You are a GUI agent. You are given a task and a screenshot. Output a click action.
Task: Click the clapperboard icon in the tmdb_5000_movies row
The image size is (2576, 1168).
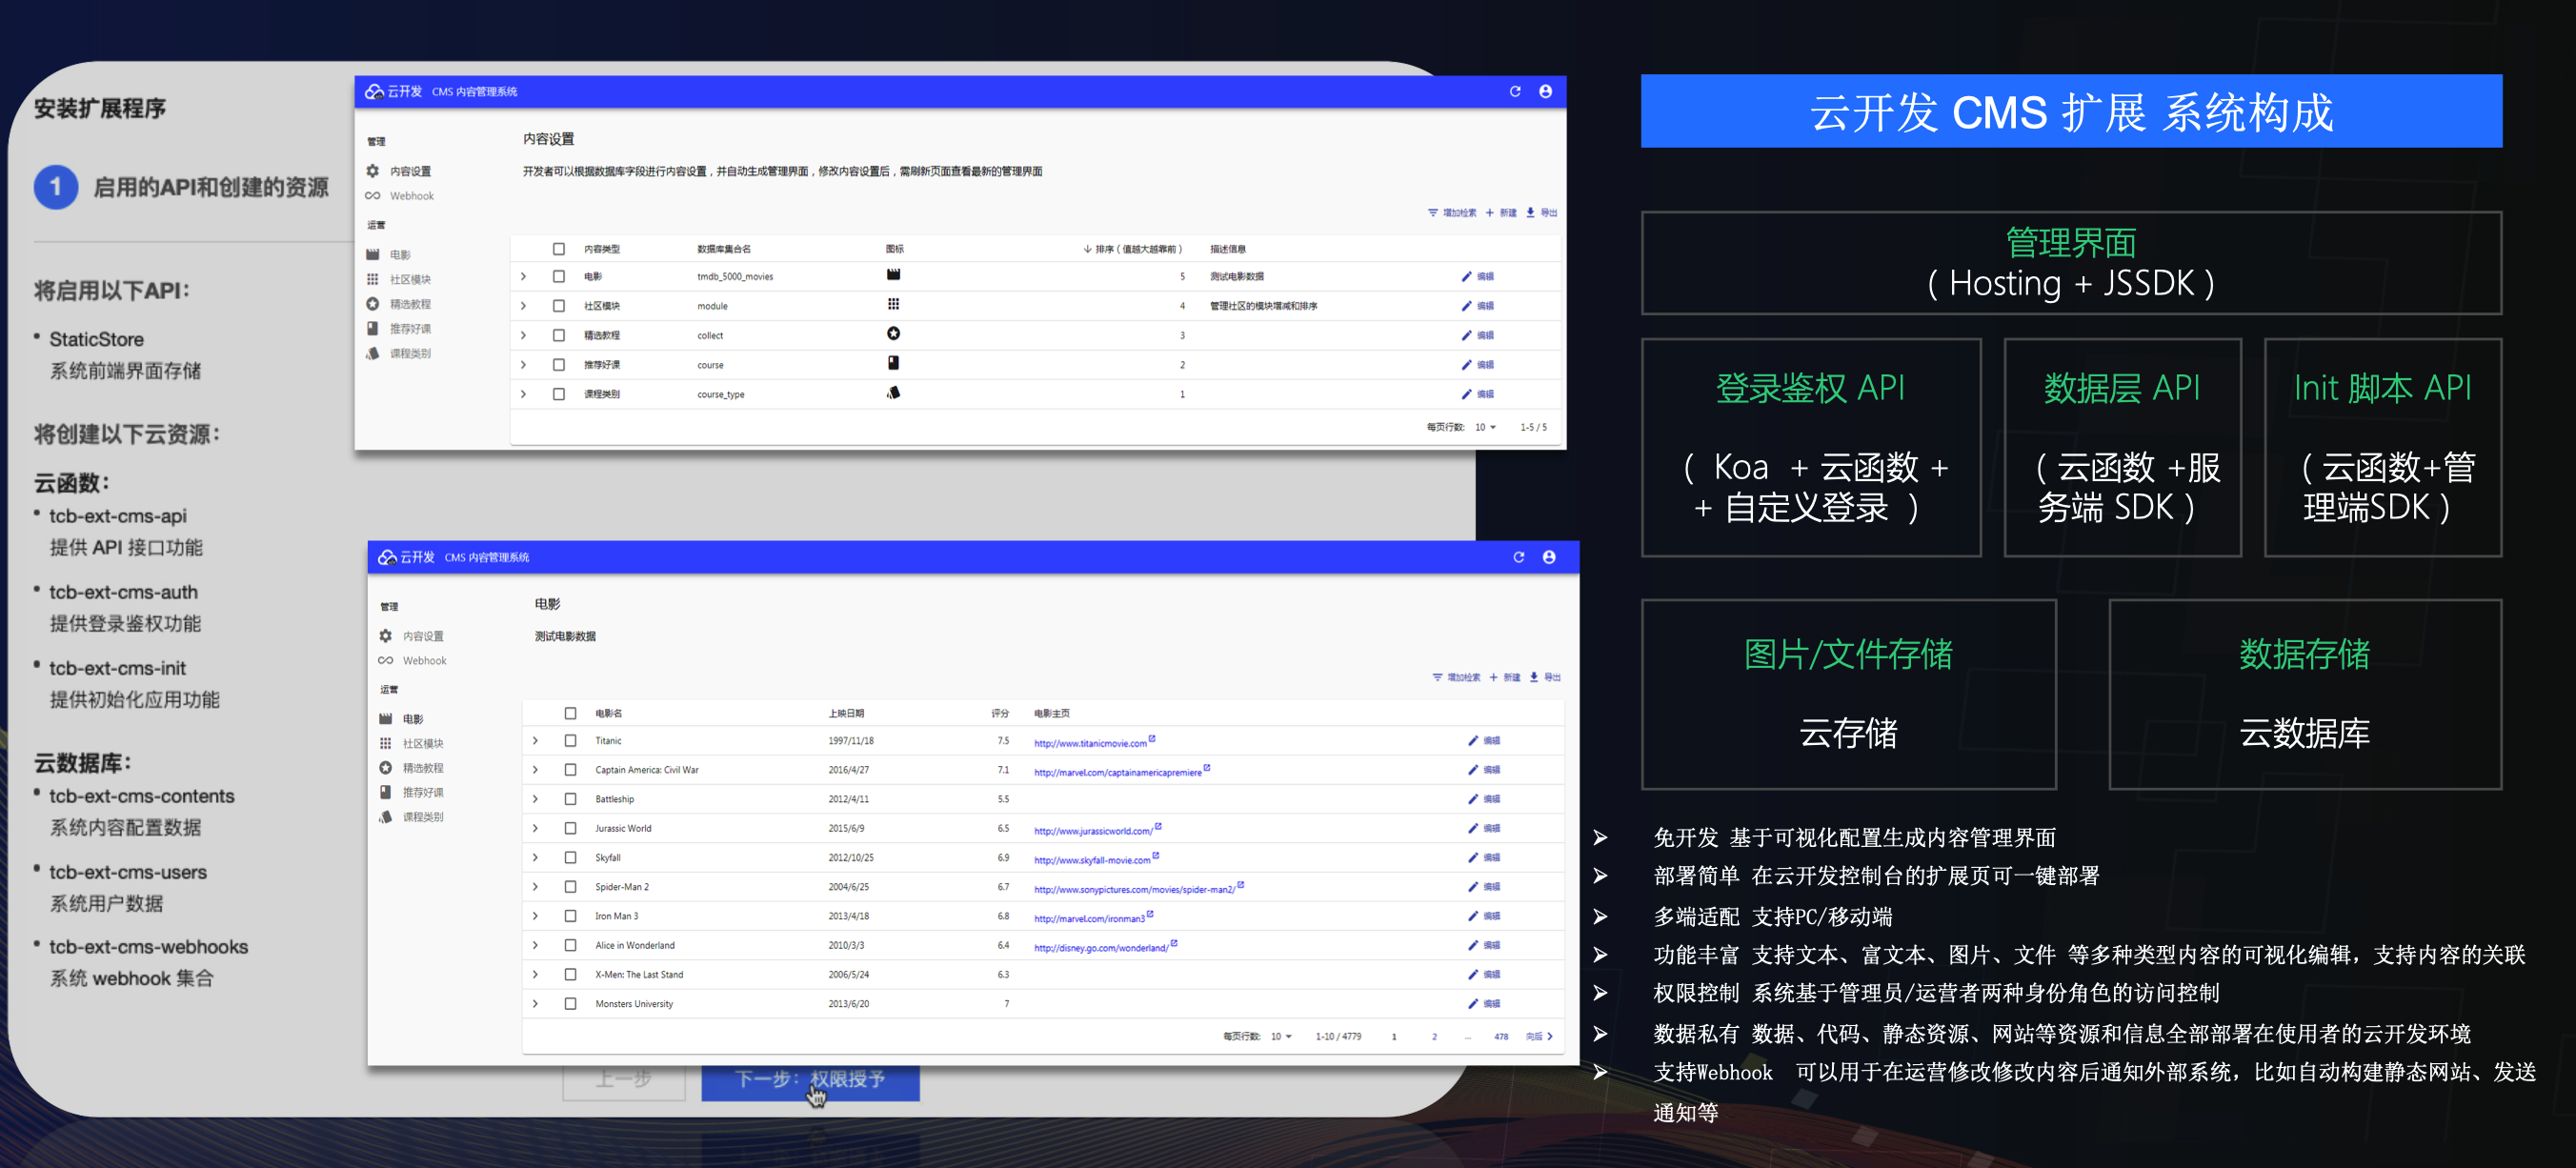(x=893, y=275)
